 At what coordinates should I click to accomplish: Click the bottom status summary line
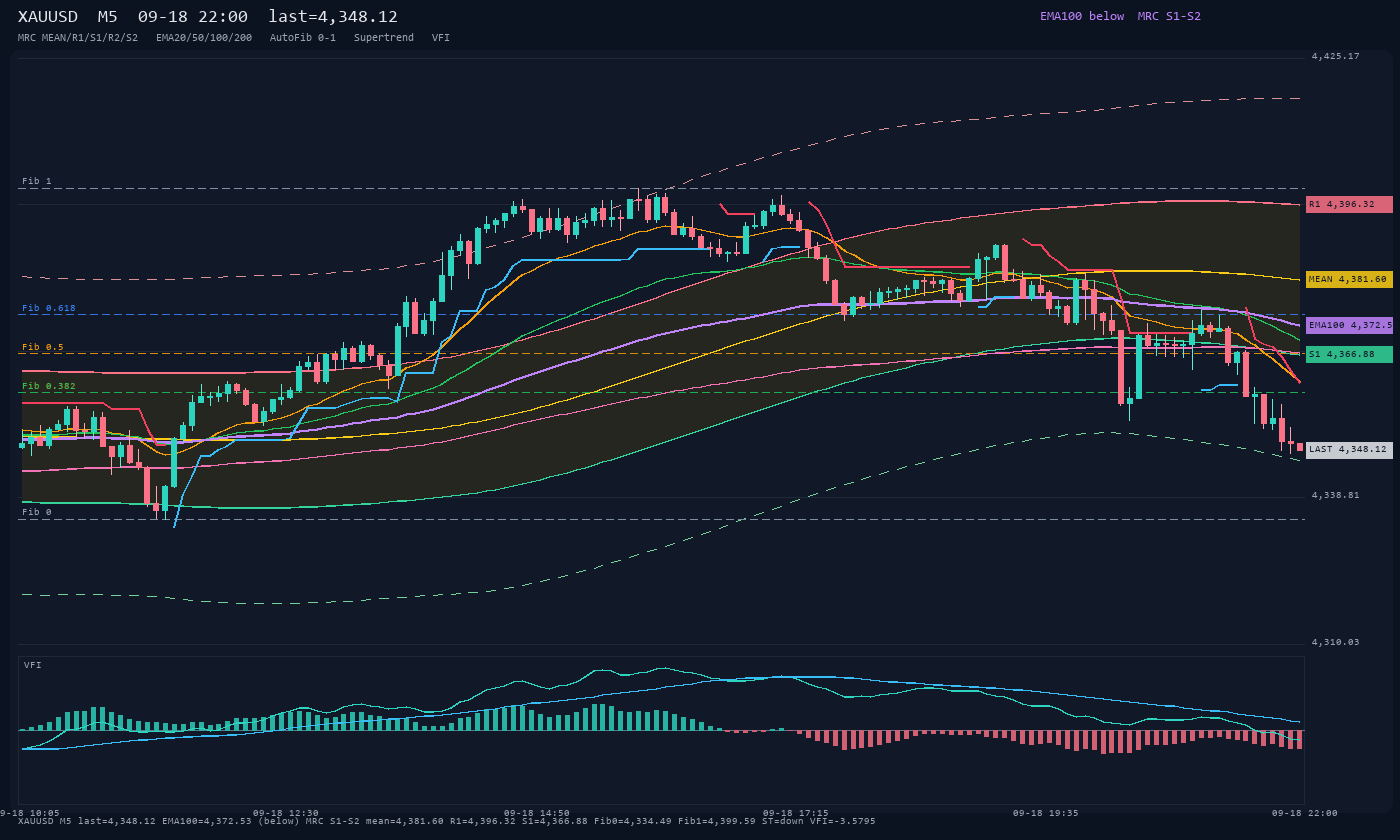tap(447, 821)
